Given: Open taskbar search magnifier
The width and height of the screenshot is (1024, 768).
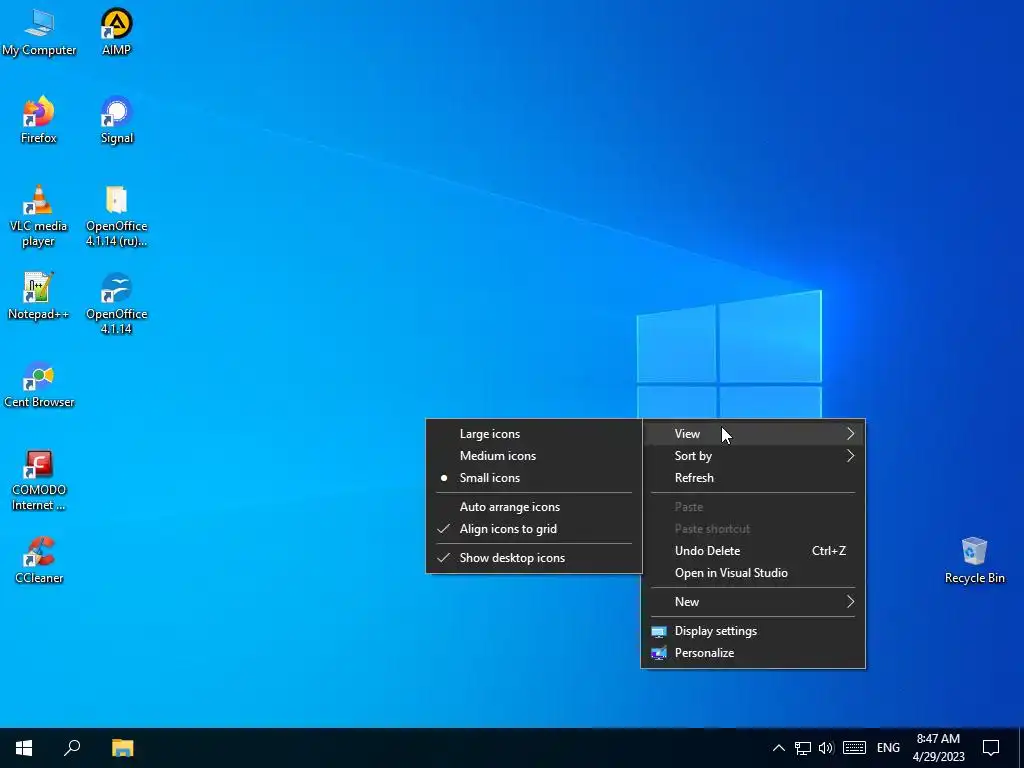Looking at the screenshot, I should [x=72, y=748].
